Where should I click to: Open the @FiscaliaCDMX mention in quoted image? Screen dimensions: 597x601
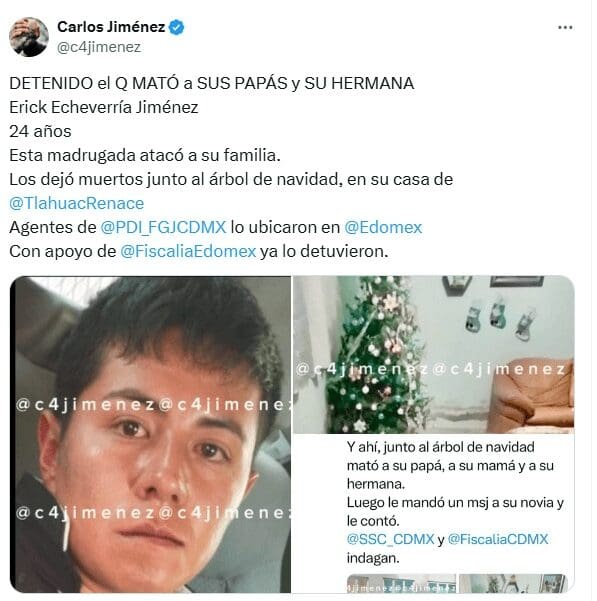498,539
